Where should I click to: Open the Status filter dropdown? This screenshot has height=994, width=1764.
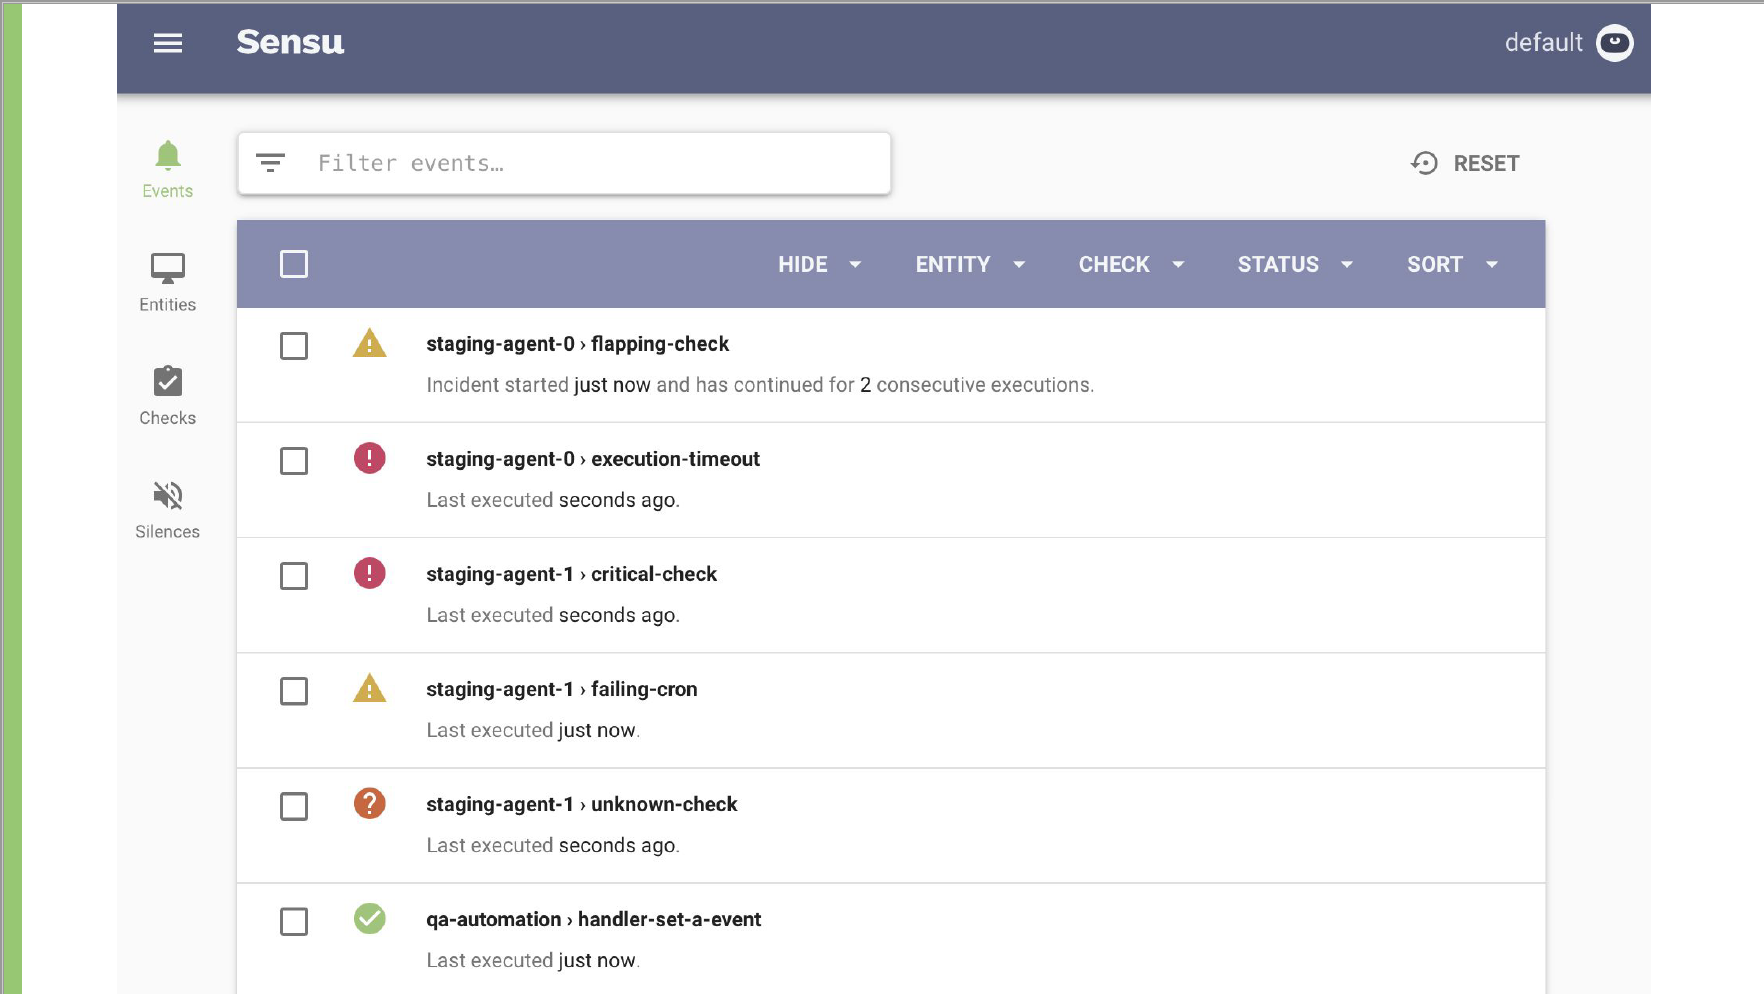[x=1294, y=265]
